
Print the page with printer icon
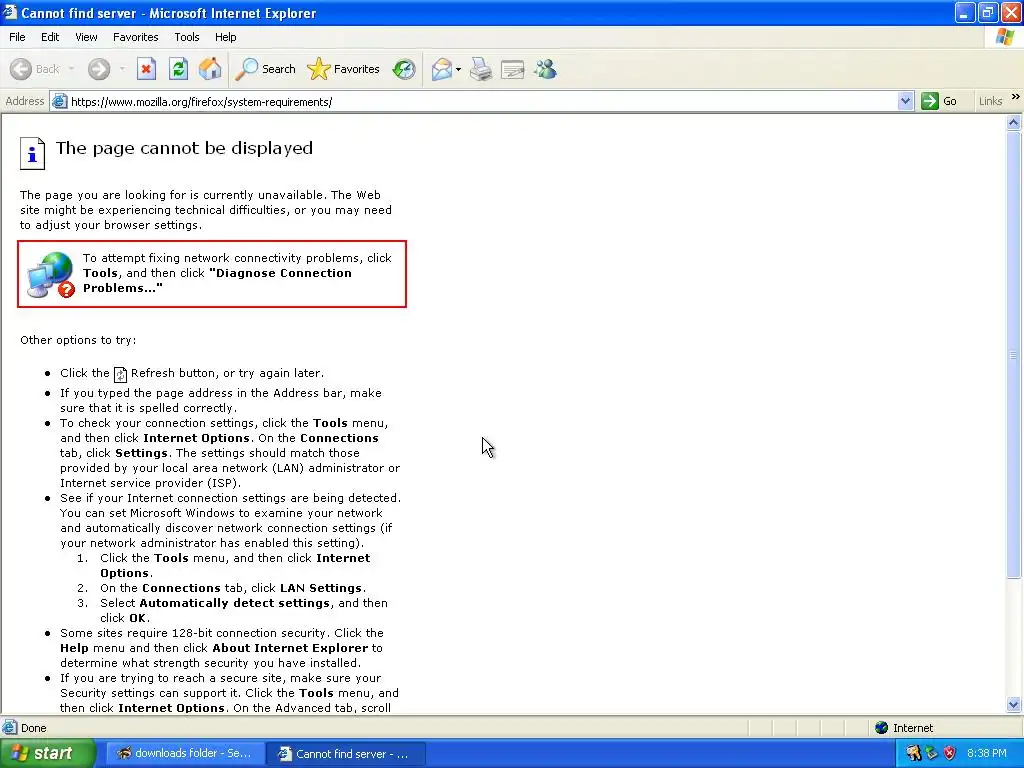point(481,69)
